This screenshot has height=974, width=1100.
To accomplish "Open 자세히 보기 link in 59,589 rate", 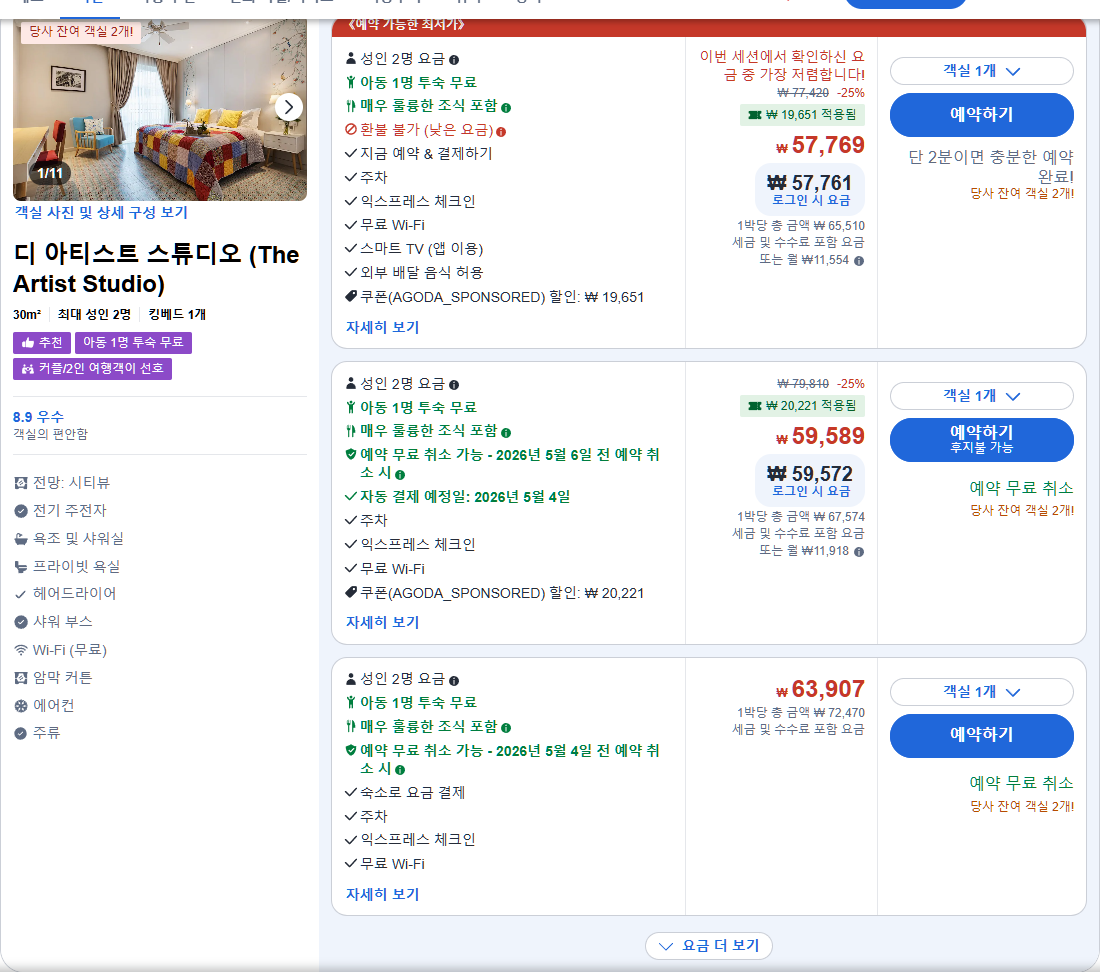I will (x=382, y=622).
